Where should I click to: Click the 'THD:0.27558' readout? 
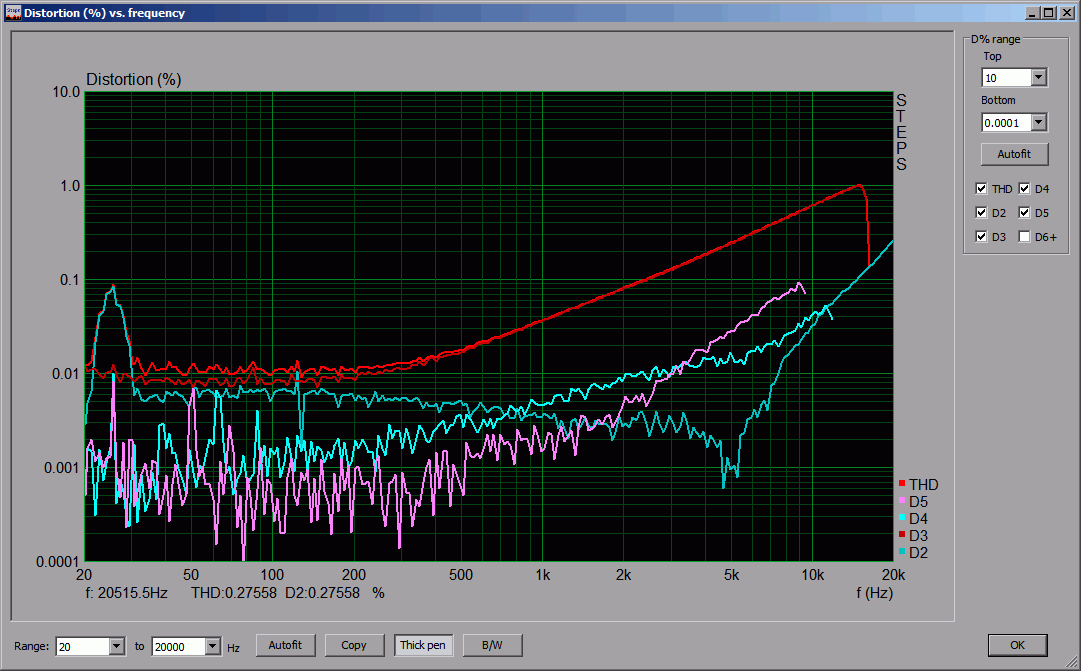tap(234, 593)
